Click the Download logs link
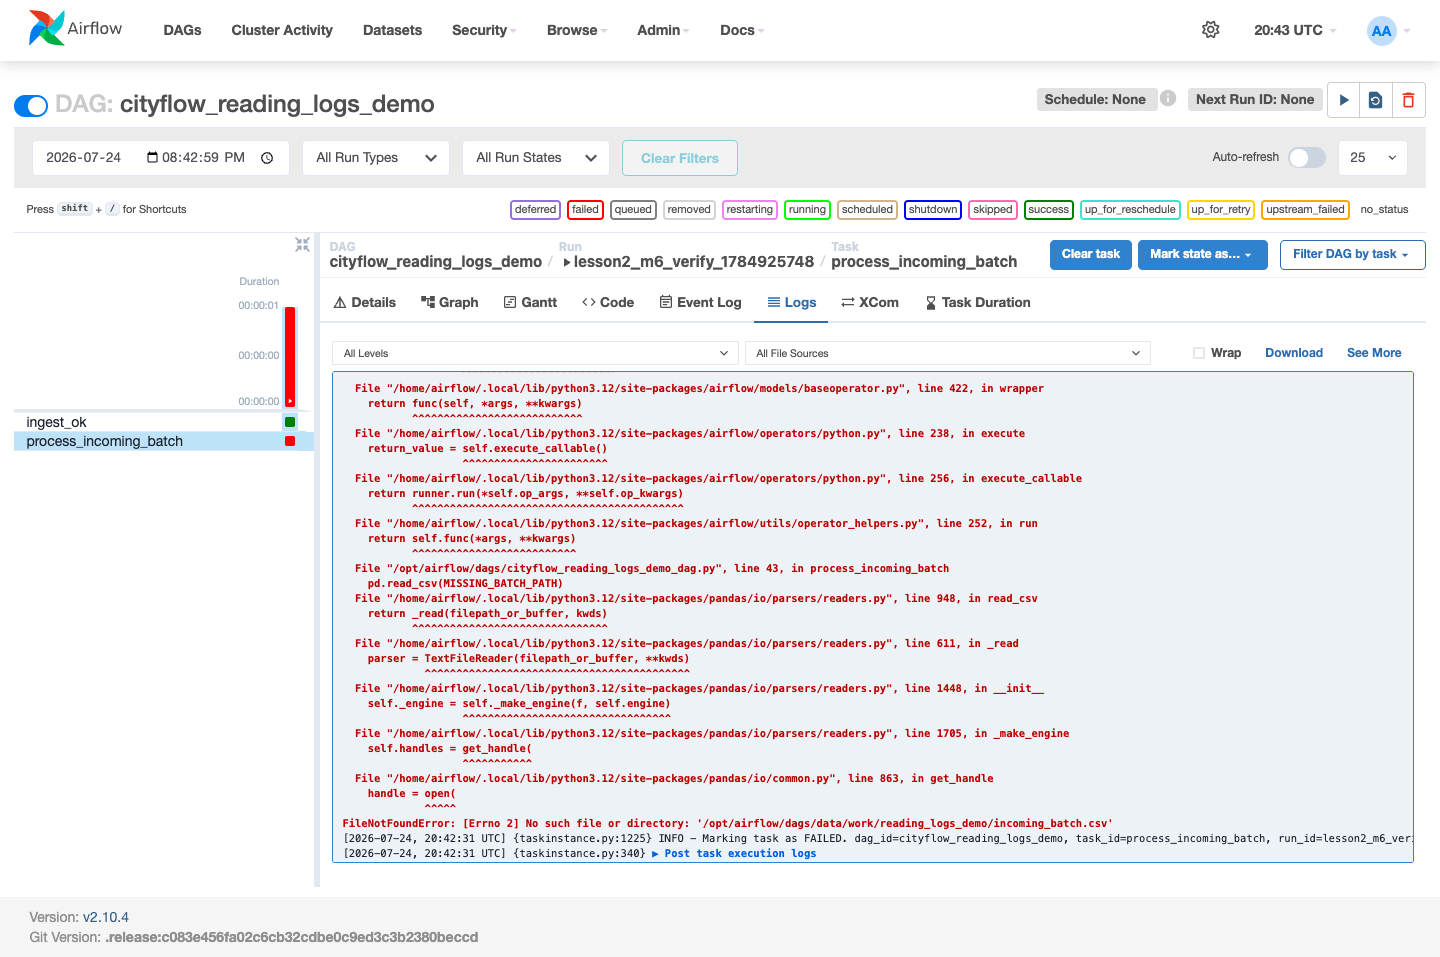This screenshot has width=1440, height=957. (x=1294, y=353)
